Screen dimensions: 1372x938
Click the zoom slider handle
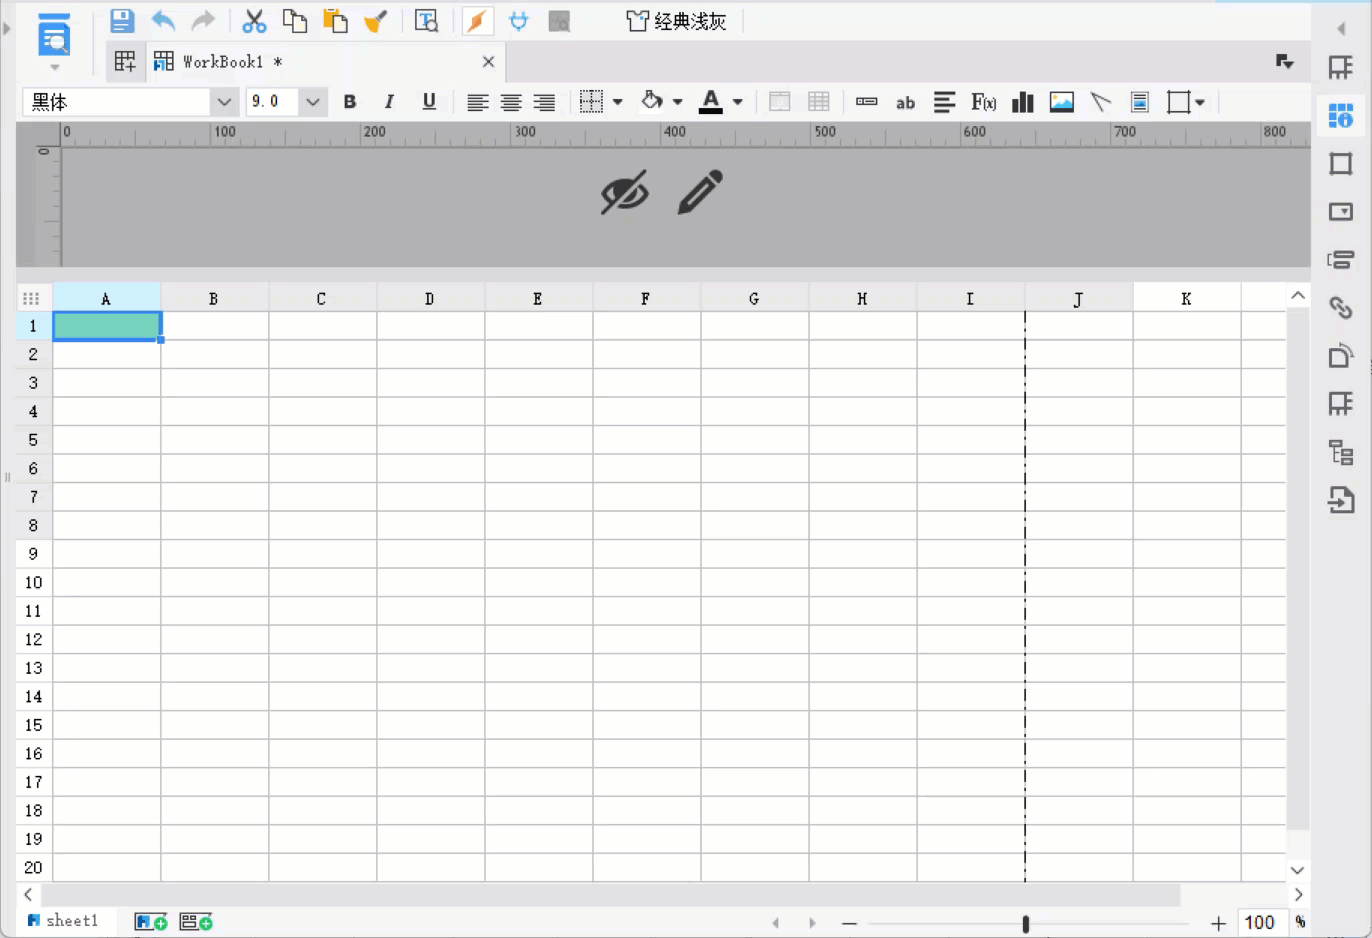(1026, 923)
